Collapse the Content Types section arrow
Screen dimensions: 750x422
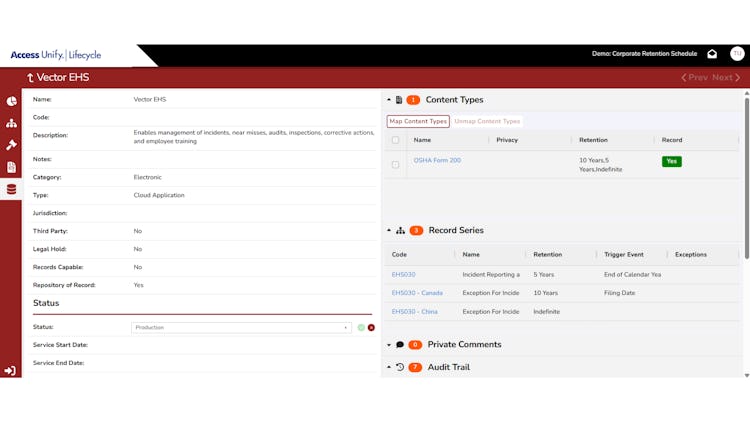click(x=389, y=100)
